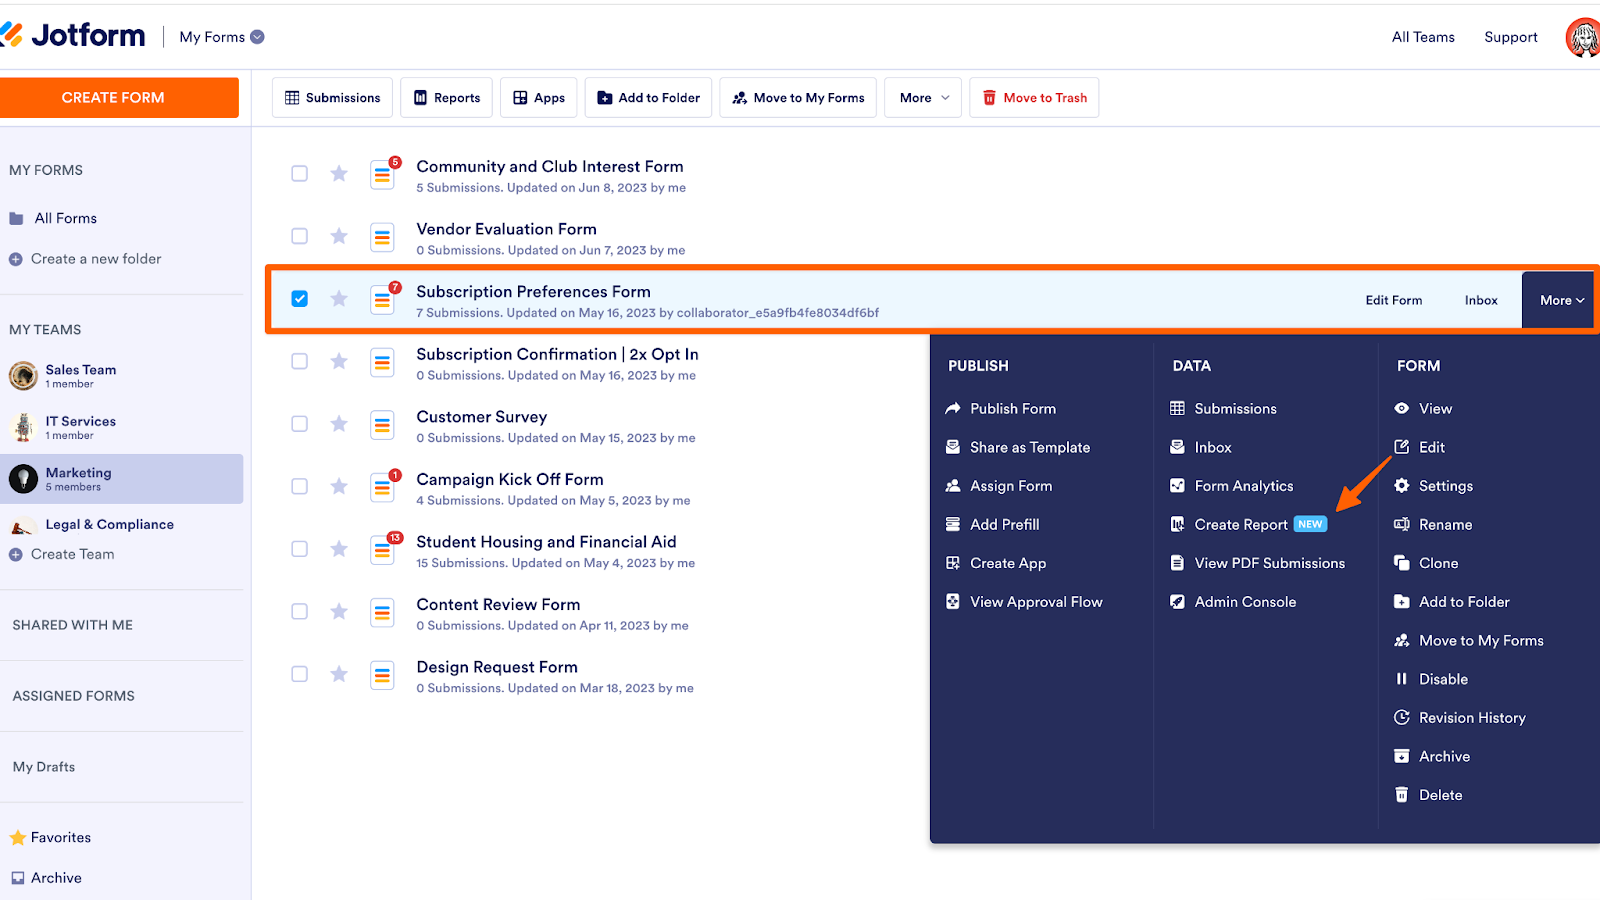Select Content Review Form checkbox

click(299, 611)
